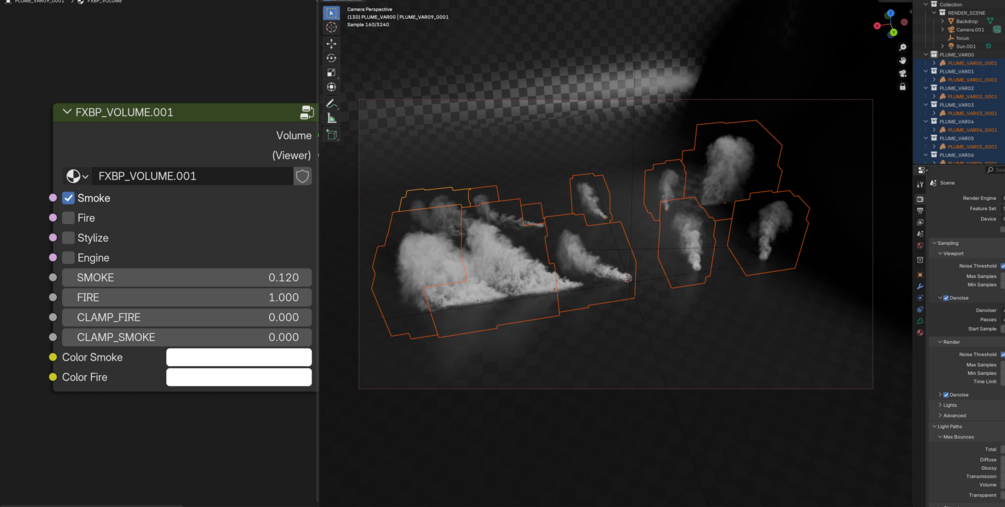This screenshot has height=507, width=1005.
Task: Expand the Backdrop object in outliner
Action: (942, 21)
